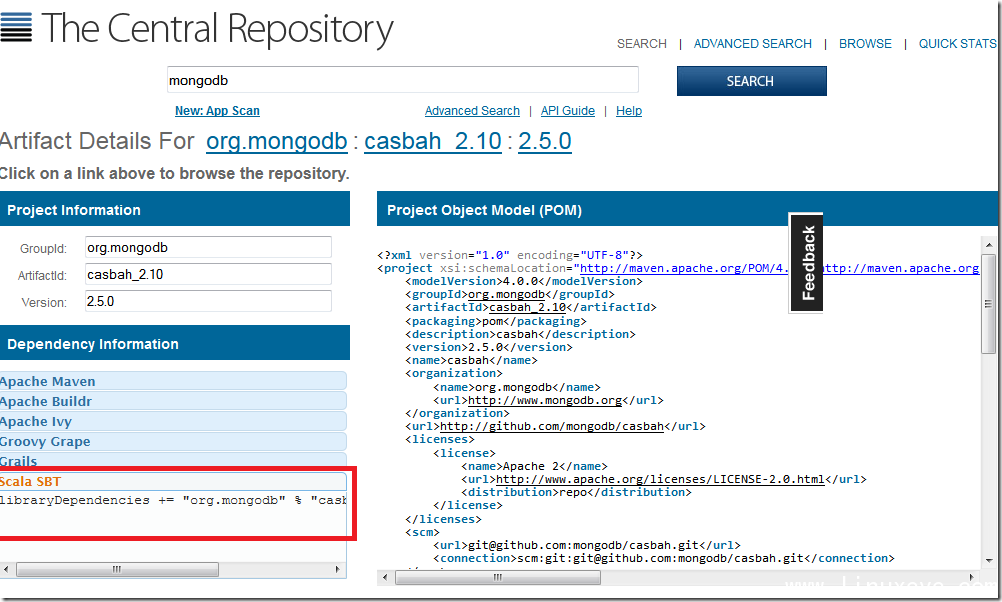The height and width of the screenshot is (602, 1002).
Task: Click left arrow of dependency panel scrollbar
Action: [6, 569]
